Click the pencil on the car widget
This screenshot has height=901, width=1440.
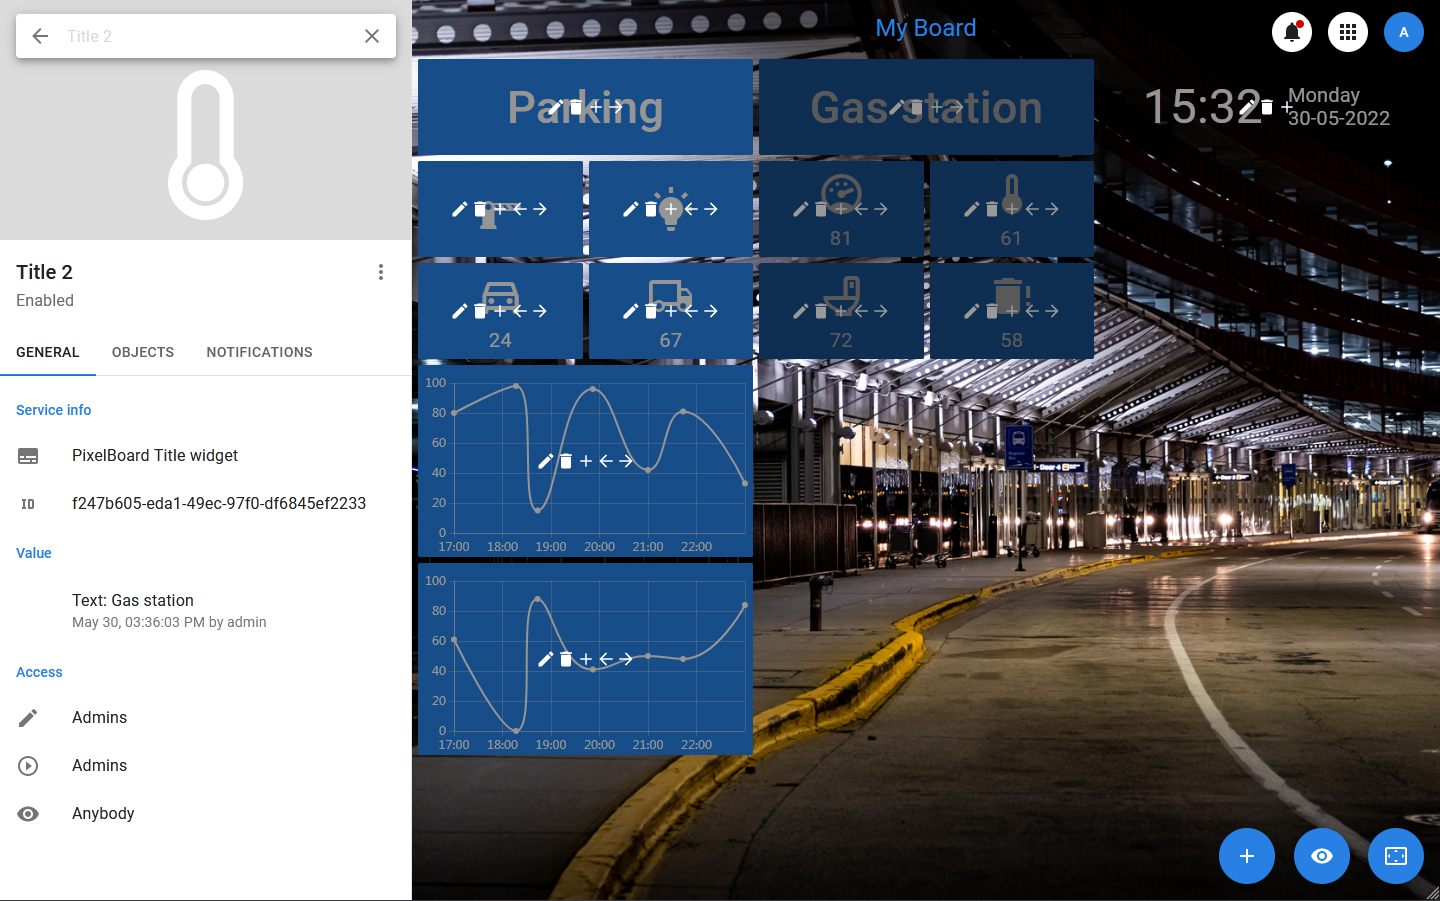pos(460,311)
